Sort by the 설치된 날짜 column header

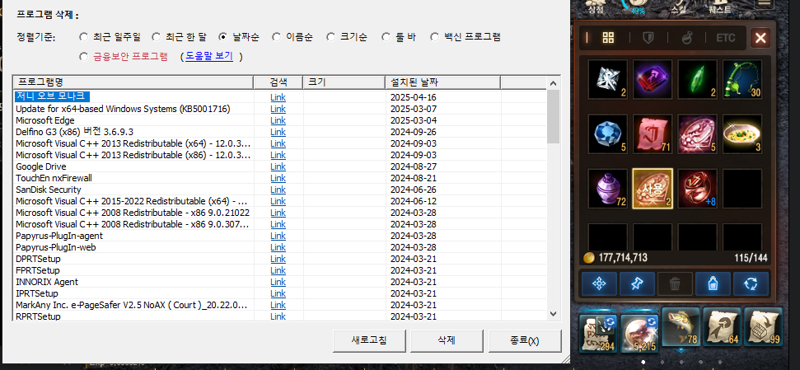[442, 82]
